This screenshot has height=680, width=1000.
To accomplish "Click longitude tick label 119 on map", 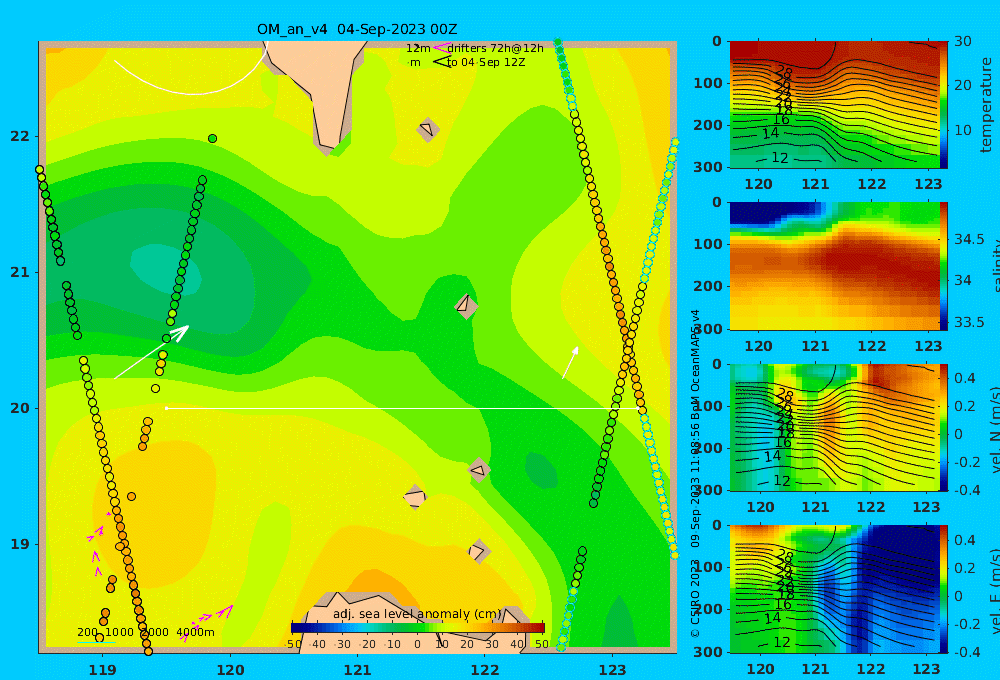I will pyautogui.click(x=102, y=670).
